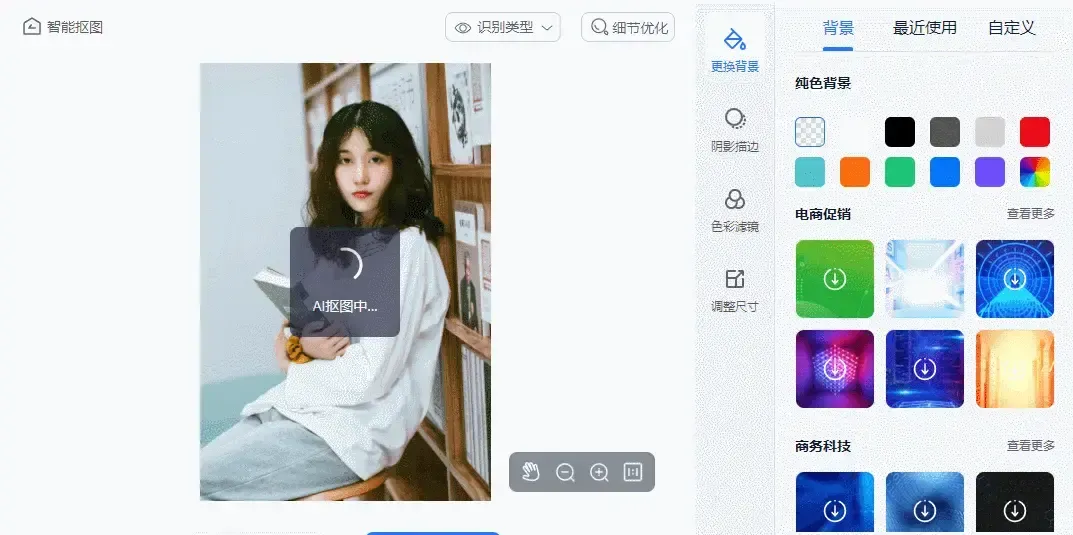The width and height of the screenshot is (1073, 535).
Task: Reset view with the 1:1 icon
Action: pyautogui.click(x=633, y=472)
